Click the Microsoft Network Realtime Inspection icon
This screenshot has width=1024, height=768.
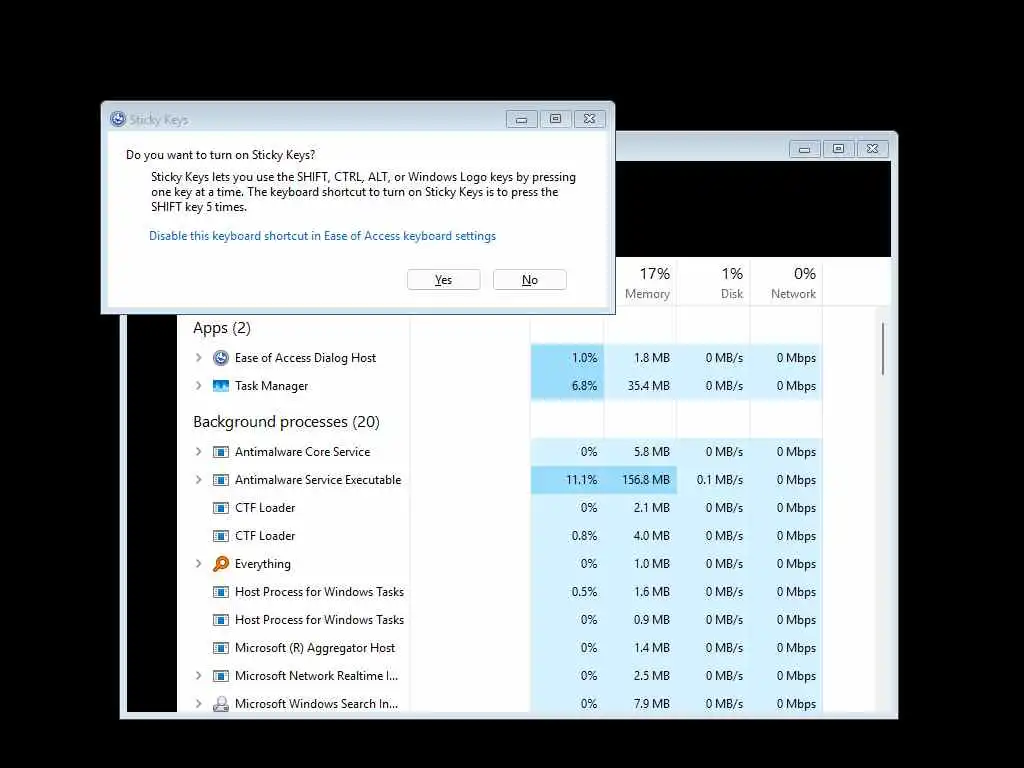tap(221, 676)
